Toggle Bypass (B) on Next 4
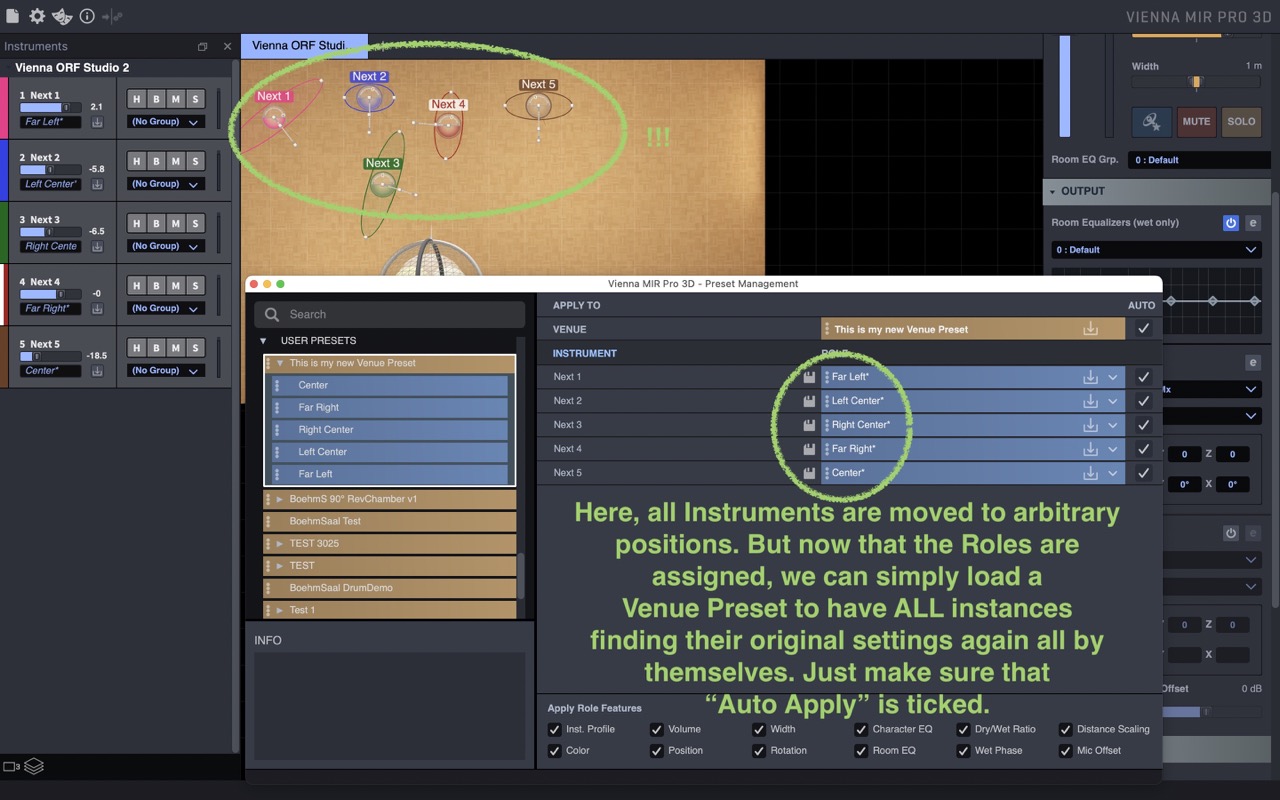The image size is (1280, 800). (156, 285)
